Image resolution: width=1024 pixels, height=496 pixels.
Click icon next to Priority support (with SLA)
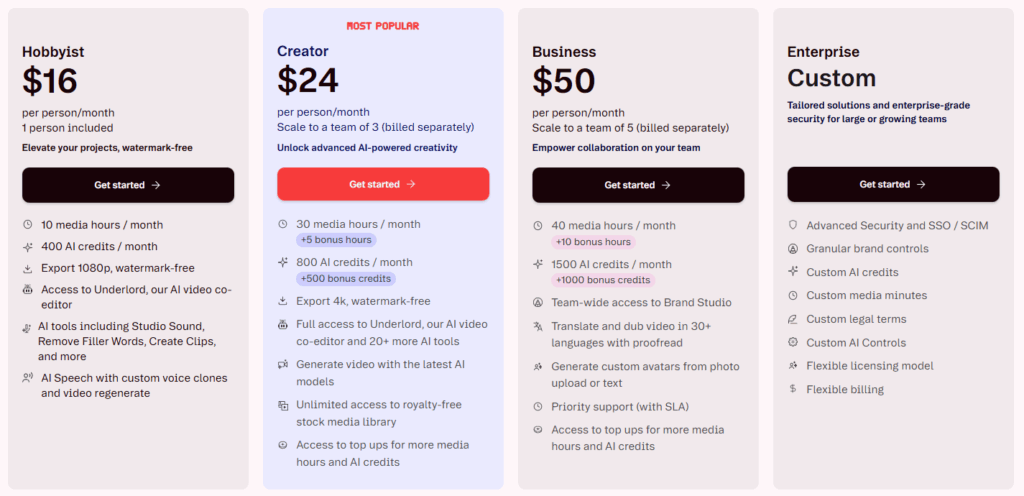(x=538, y=406)
